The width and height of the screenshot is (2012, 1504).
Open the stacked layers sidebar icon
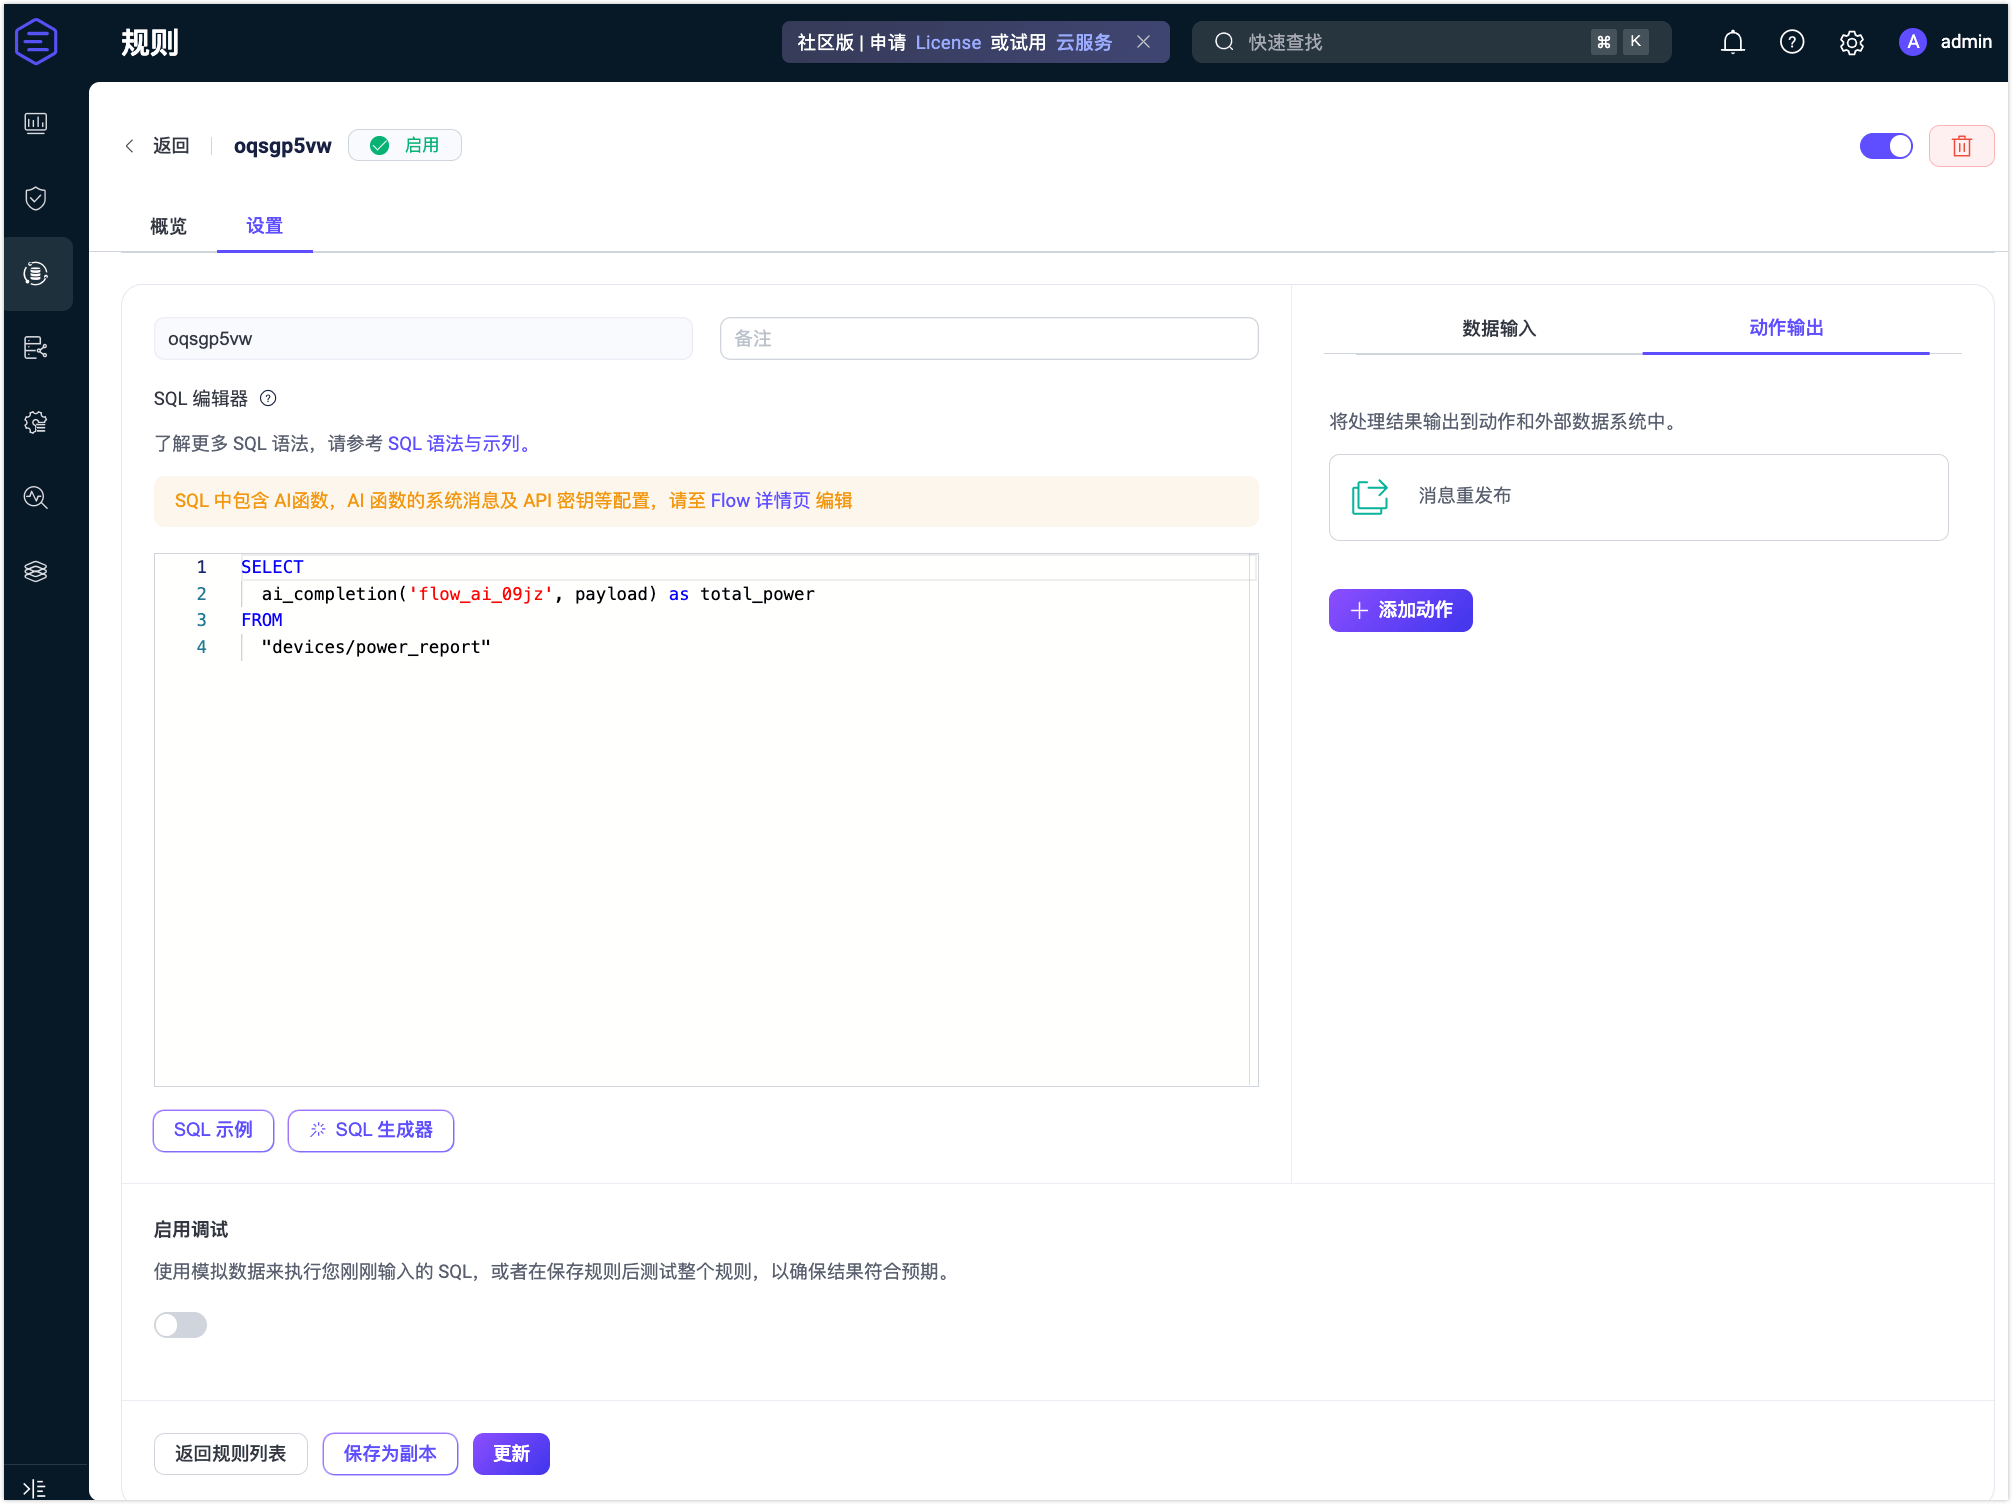pos(36,571)
